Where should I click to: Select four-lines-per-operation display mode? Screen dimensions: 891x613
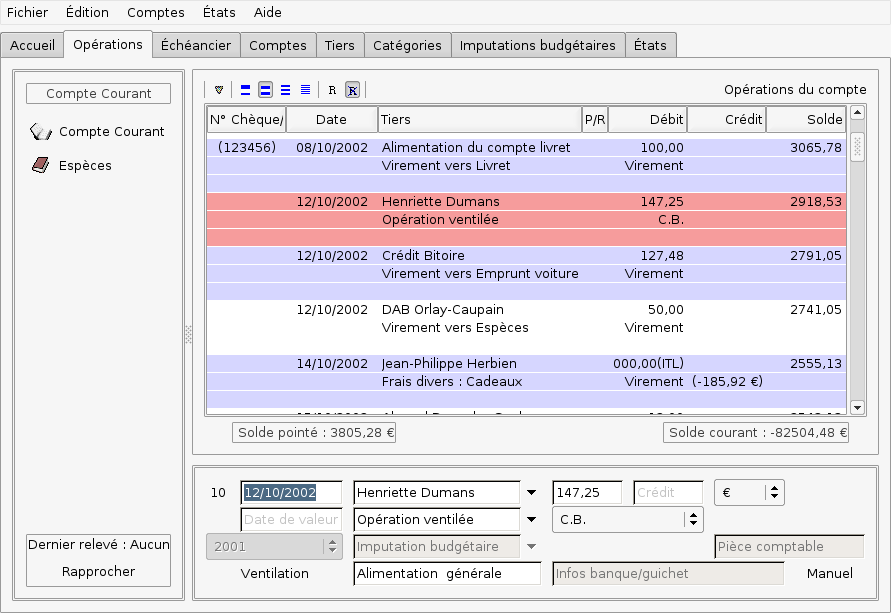(x=306, y=90)
